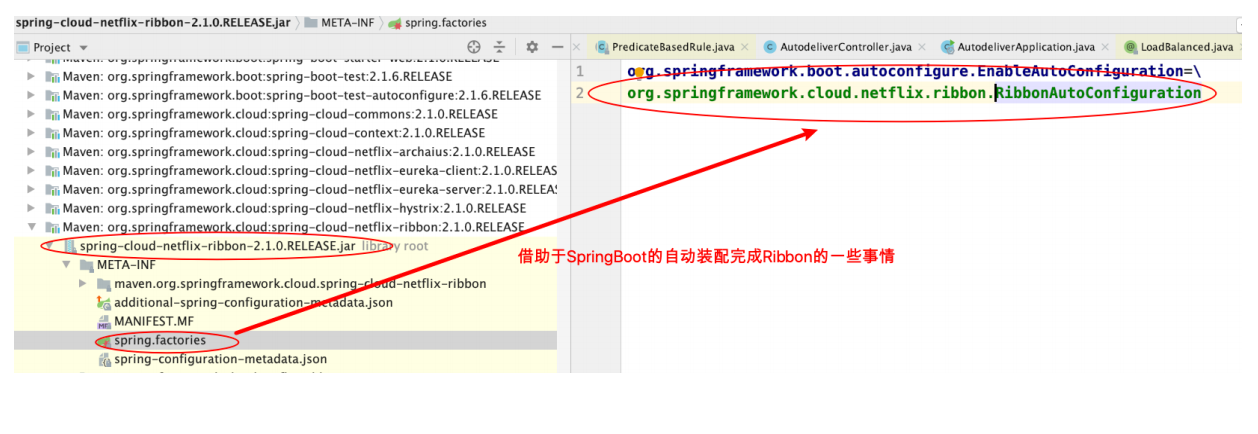Select Maven spring-boot-test:2.1.6.RELEASE row
The height and width of the screenshot is (434, 1258).
(285, 76)
